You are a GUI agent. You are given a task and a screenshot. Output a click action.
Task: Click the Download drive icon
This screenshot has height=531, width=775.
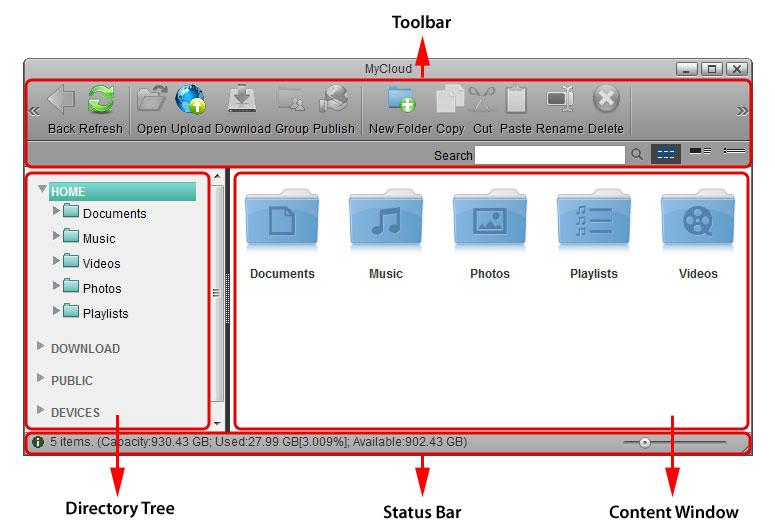pos(242,98)
